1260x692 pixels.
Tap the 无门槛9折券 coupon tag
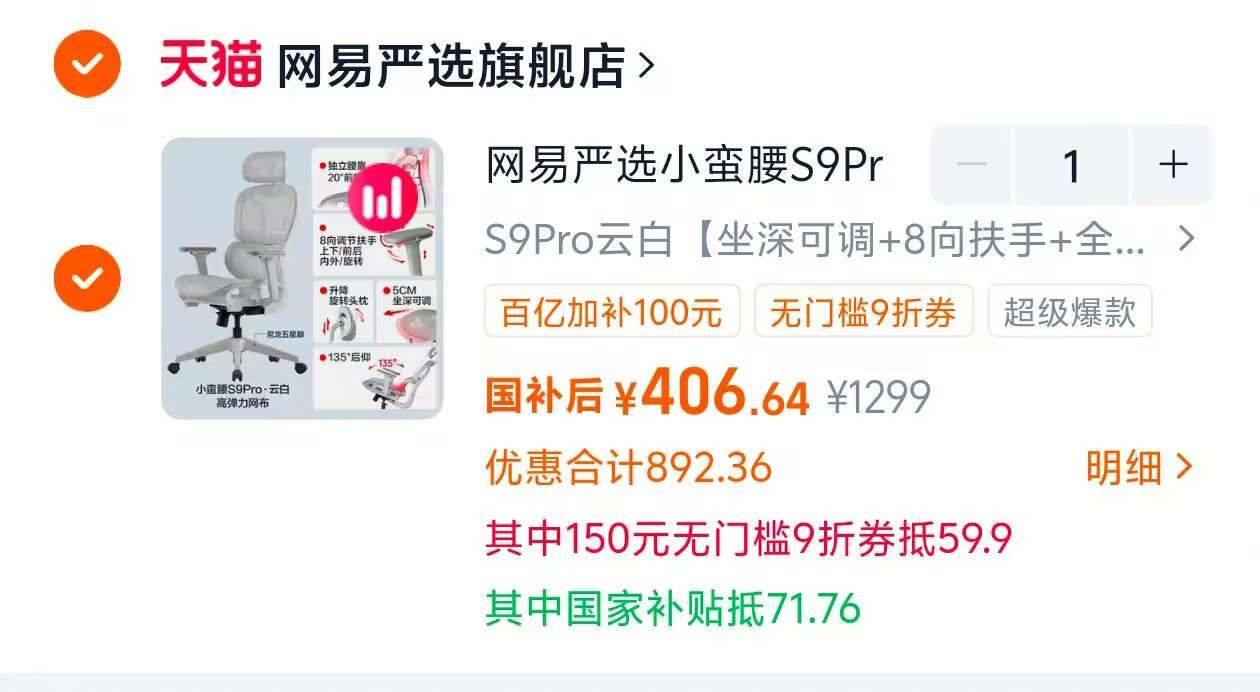pyautogui.click(x=864, y=311)
